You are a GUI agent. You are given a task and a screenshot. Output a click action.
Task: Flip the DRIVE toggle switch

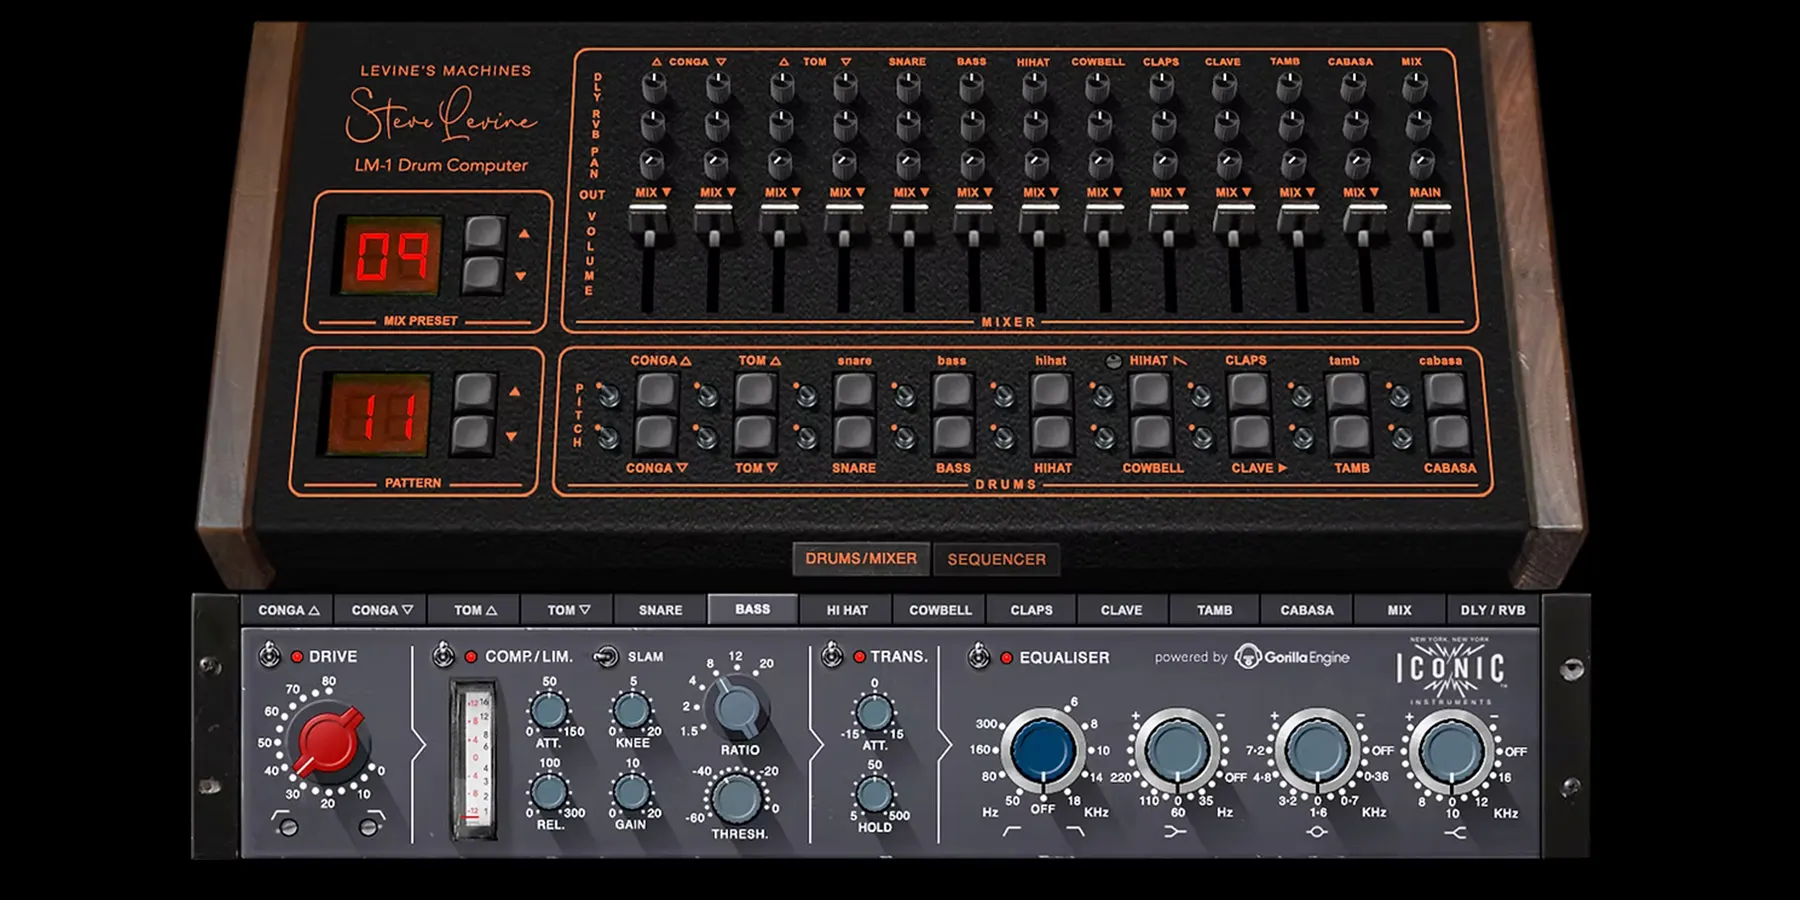tap(268, 656)
